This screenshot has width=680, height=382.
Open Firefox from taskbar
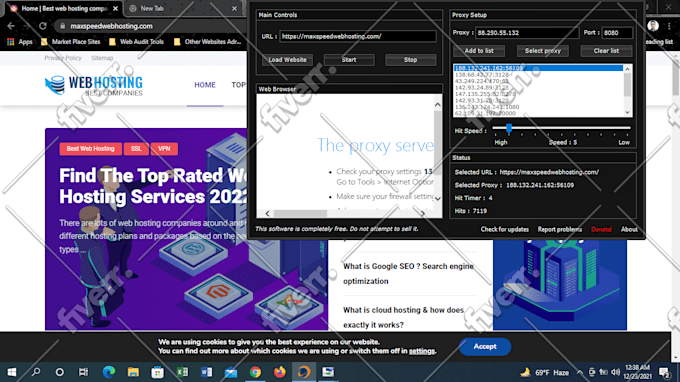pyautogui.click(x=280, y=372)
